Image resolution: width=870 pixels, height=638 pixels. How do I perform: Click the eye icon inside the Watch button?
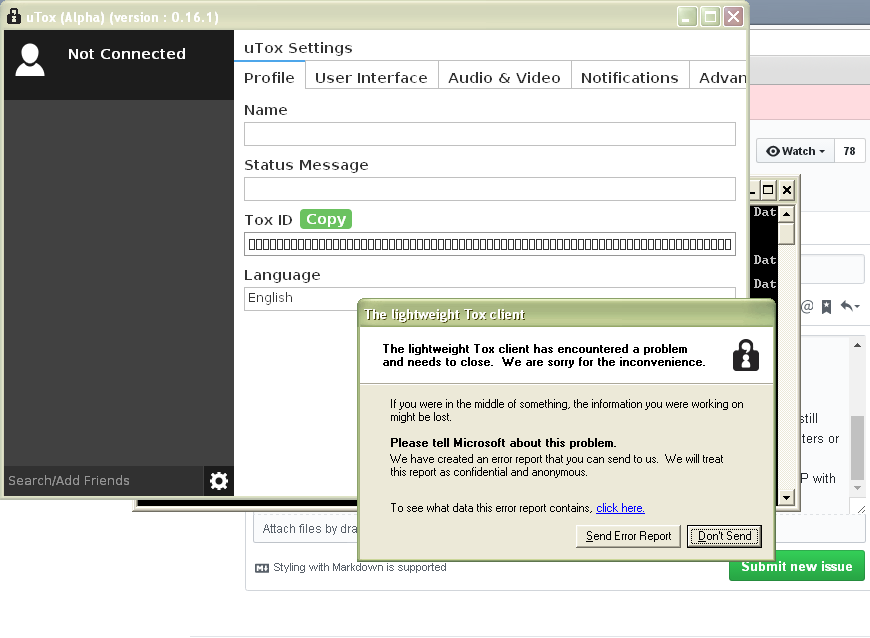coord(771,150)
